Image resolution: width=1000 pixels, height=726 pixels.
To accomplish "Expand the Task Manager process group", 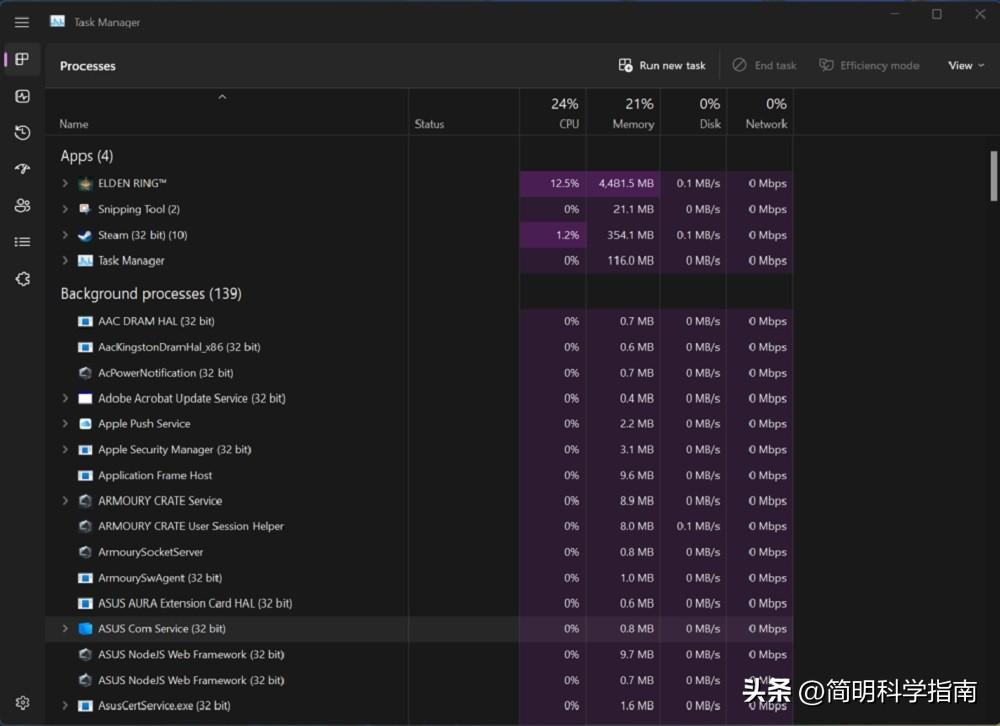I will (x=65, y=260).
